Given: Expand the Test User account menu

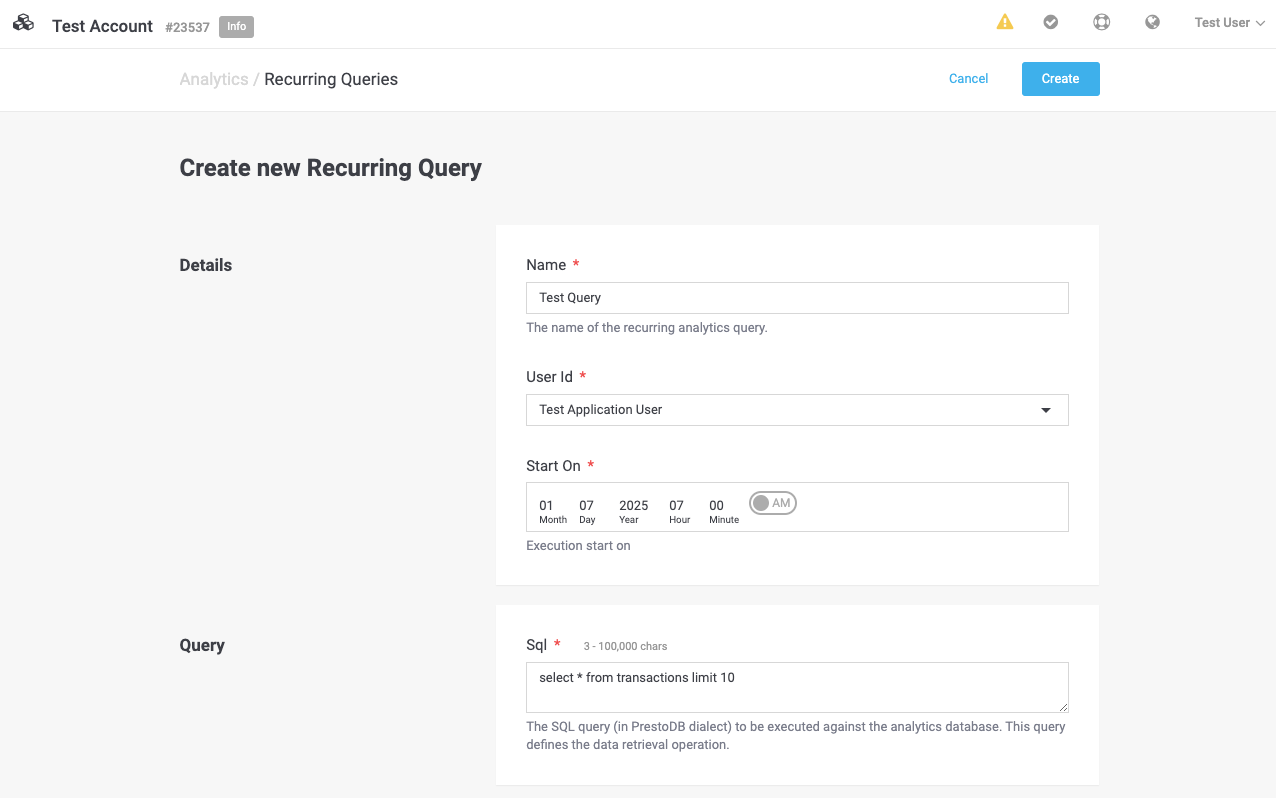Looking at the screenshot, I should (x=1229, y=22).
